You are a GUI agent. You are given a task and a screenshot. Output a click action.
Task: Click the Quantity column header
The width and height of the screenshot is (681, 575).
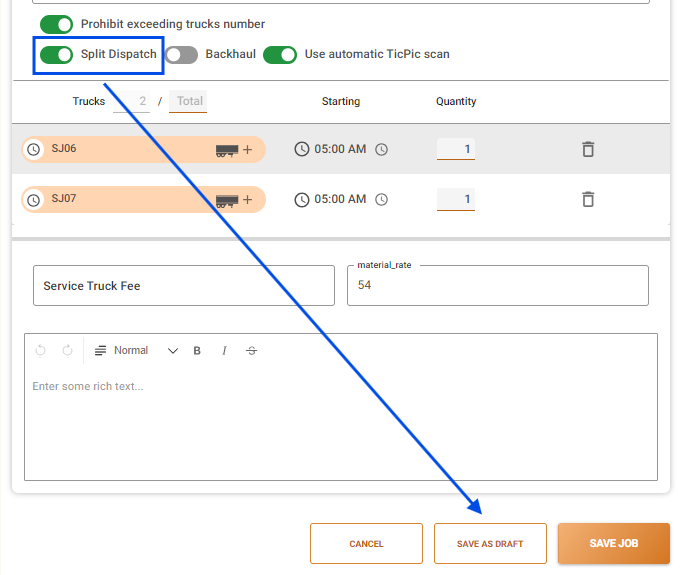tap(456, 102)
